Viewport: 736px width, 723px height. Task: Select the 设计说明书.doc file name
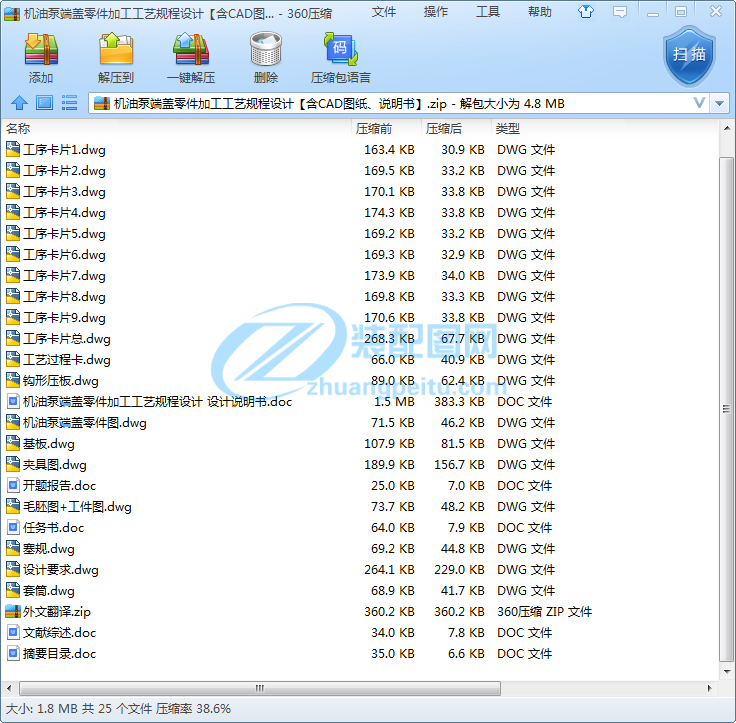point(157,401)
